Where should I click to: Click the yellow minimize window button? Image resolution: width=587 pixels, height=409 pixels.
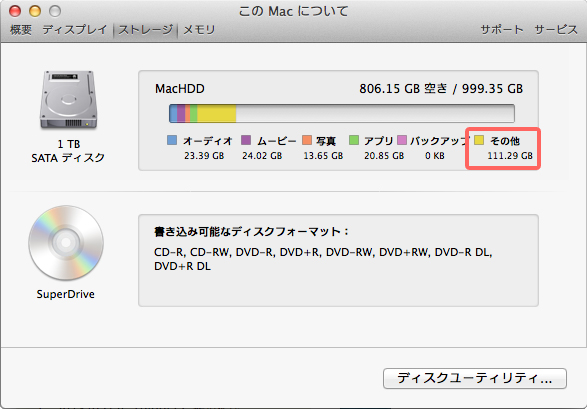(35, 11)
